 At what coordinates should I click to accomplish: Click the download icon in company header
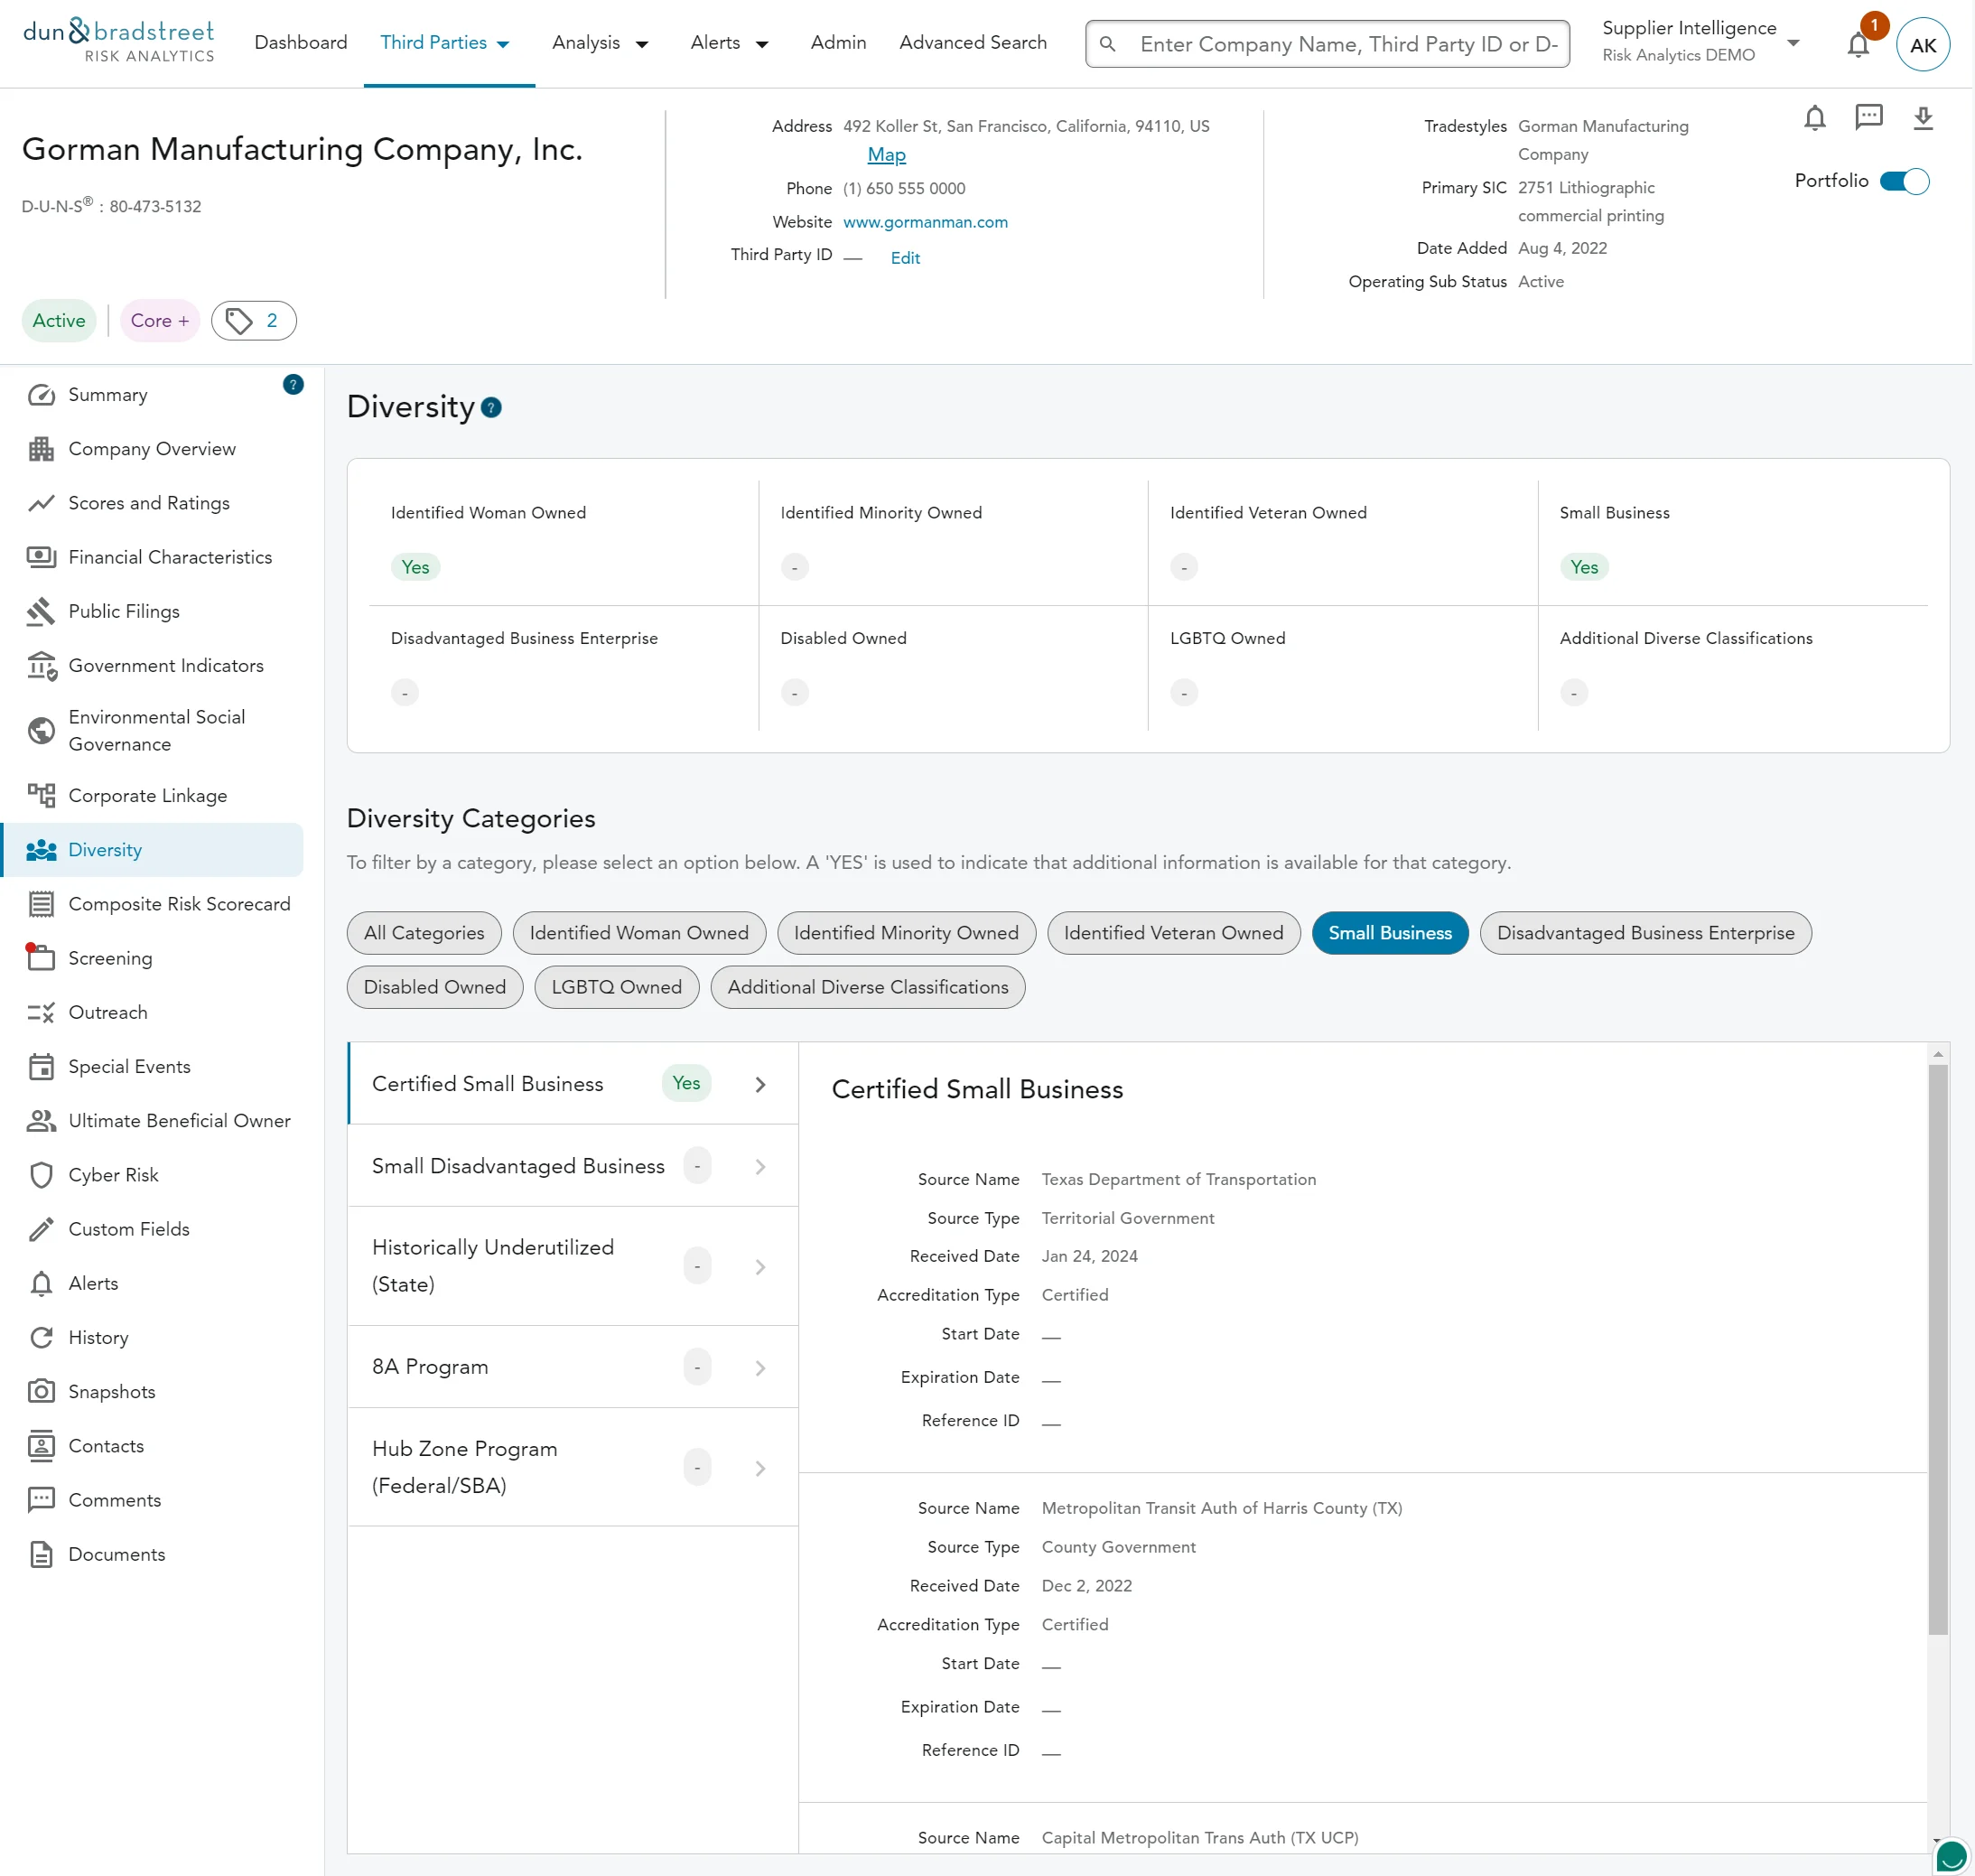tap(1923, 118)
